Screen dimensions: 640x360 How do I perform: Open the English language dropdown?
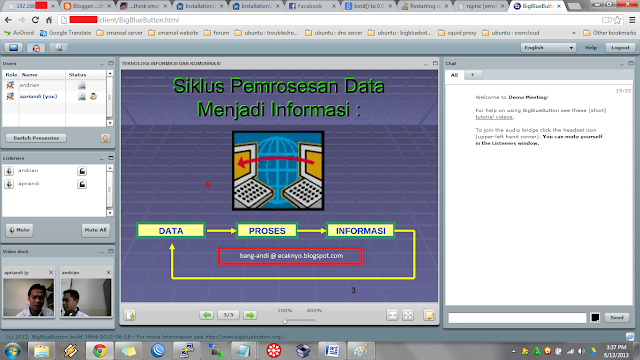548,48
